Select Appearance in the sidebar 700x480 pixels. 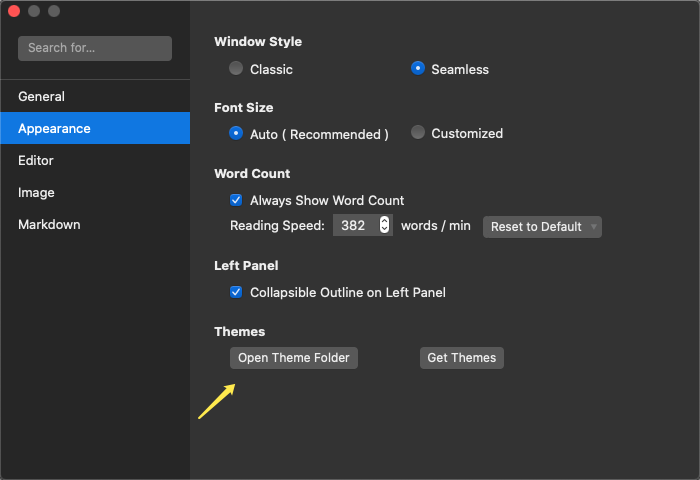click(x=54, y=129)
